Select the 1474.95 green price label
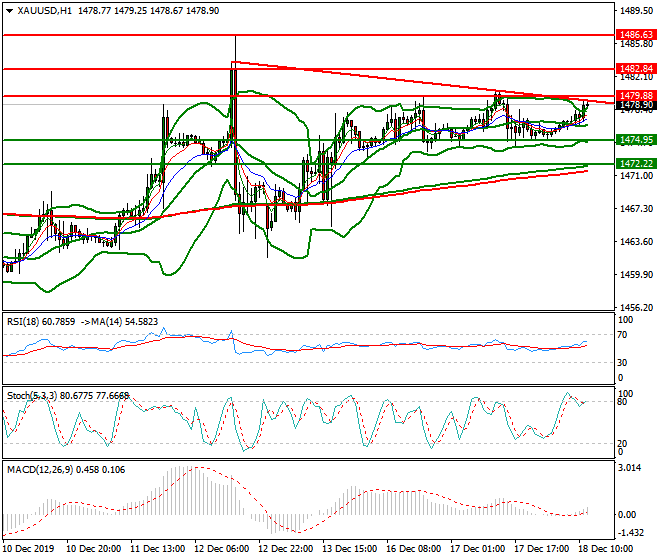This screenshot has width=660, height=560. (636, 140)
